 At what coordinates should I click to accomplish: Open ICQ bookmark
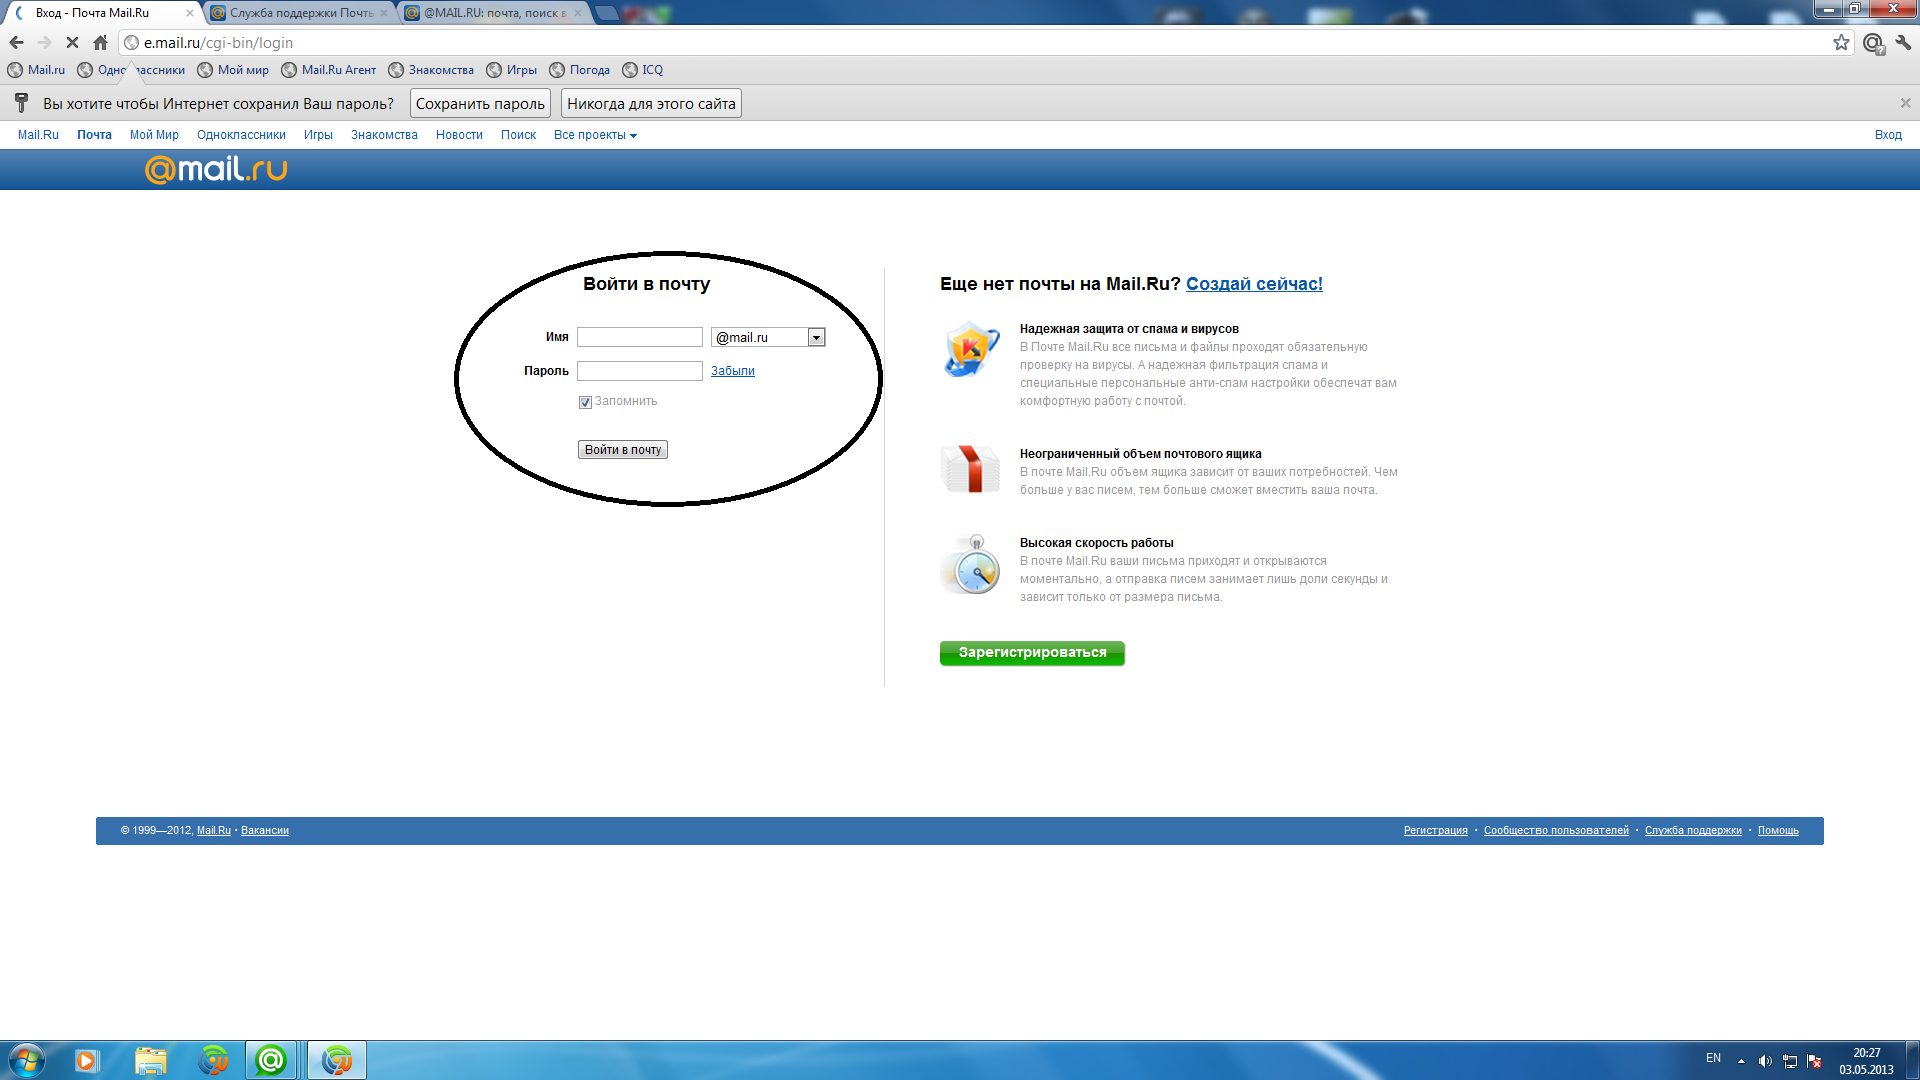pos(642,70)
